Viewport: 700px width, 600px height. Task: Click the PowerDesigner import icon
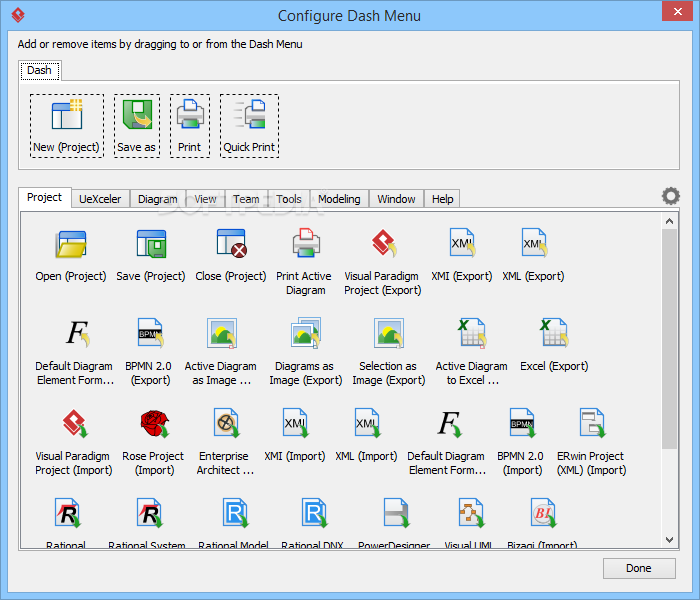396,513
